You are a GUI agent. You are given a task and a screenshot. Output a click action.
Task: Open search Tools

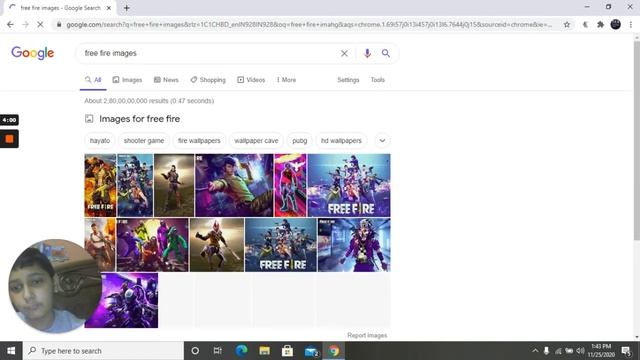[x=378, y=80]
